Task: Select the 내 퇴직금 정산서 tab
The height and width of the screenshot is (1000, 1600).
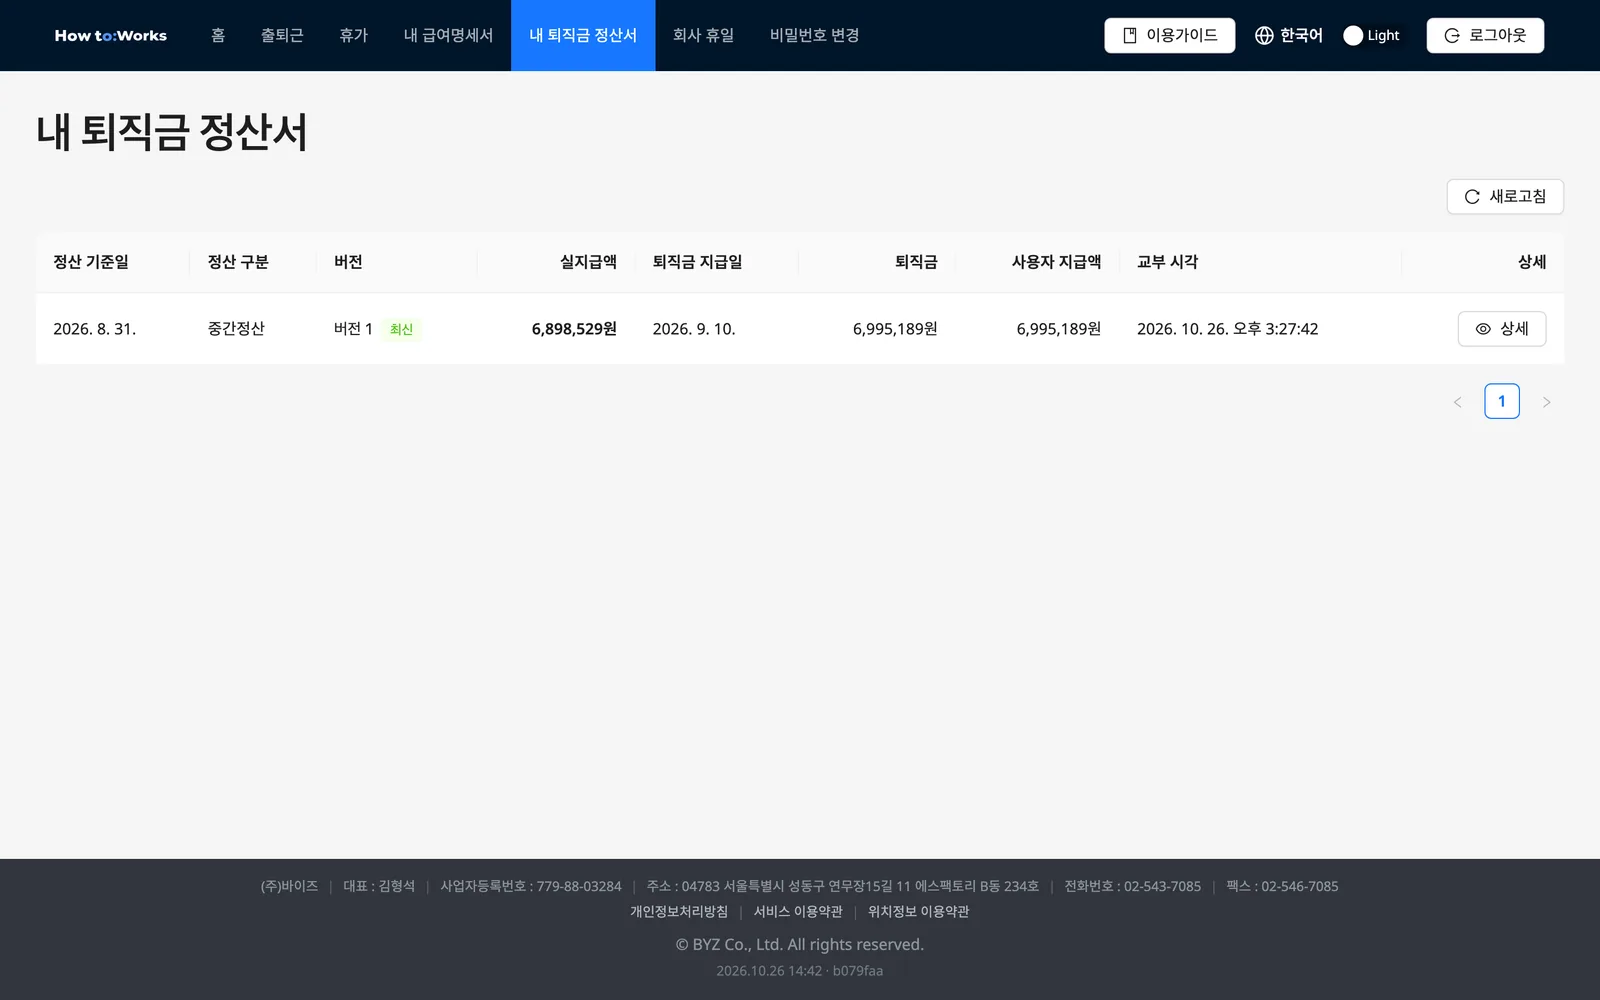Action: [583, 35]
